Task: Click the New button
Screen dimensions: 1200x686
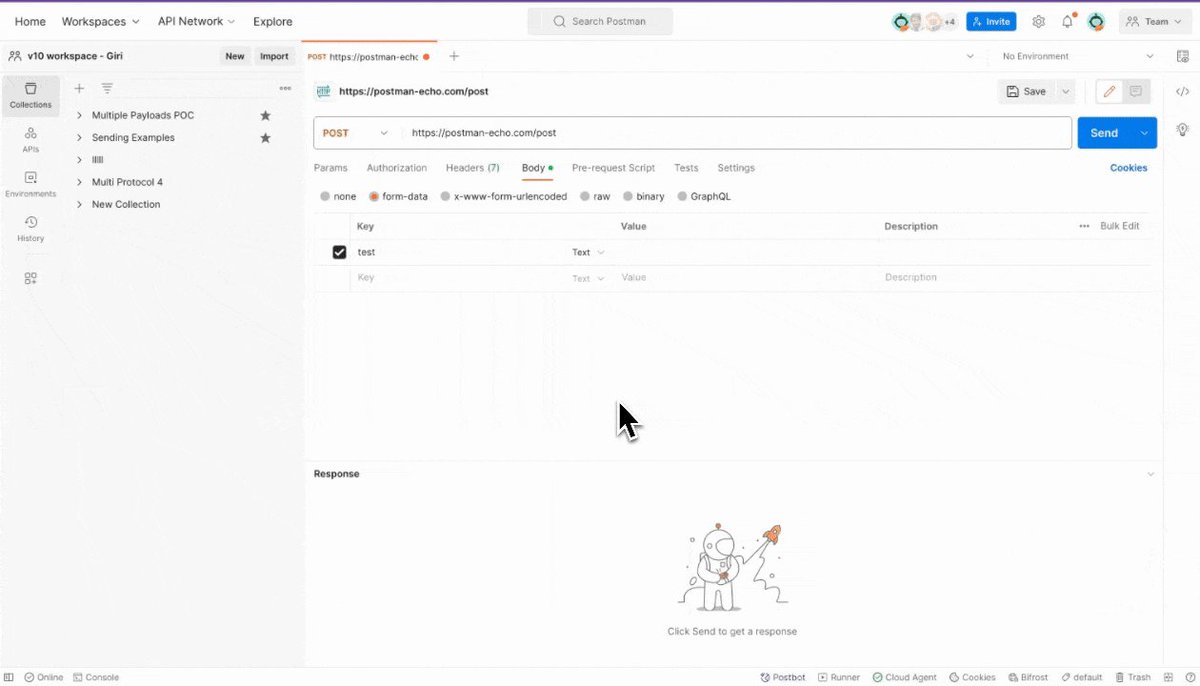Action: (x=235, y=56)
